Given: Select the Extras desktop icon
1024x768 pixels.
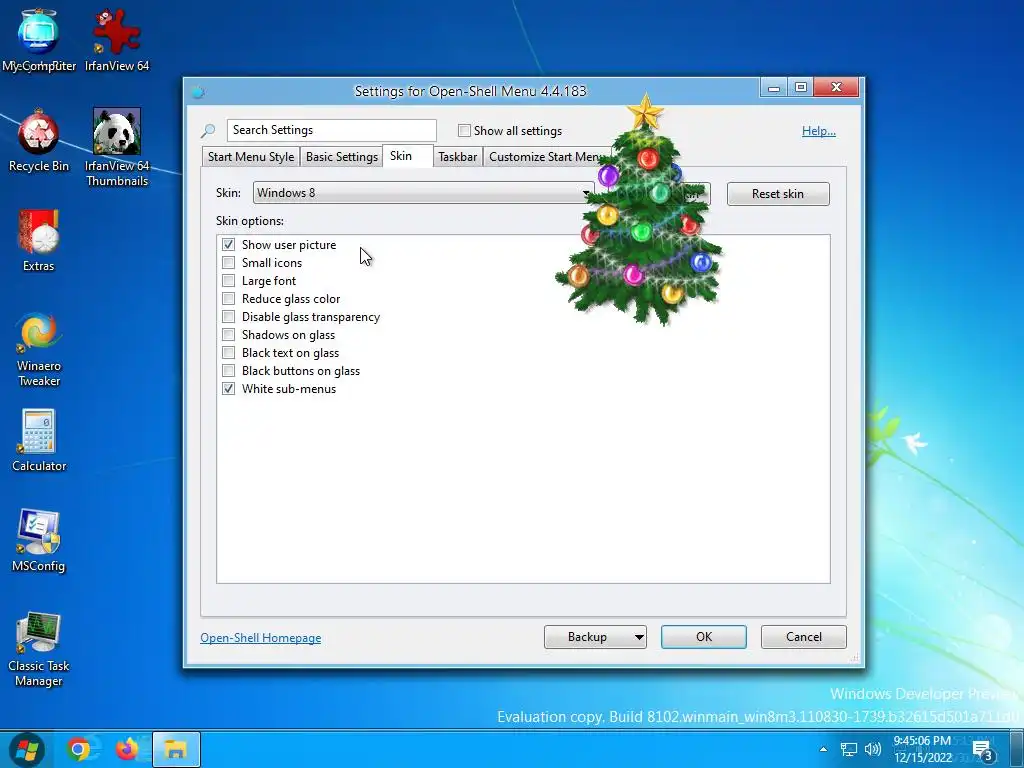Looking at the screenshot, I should point(39,240).
